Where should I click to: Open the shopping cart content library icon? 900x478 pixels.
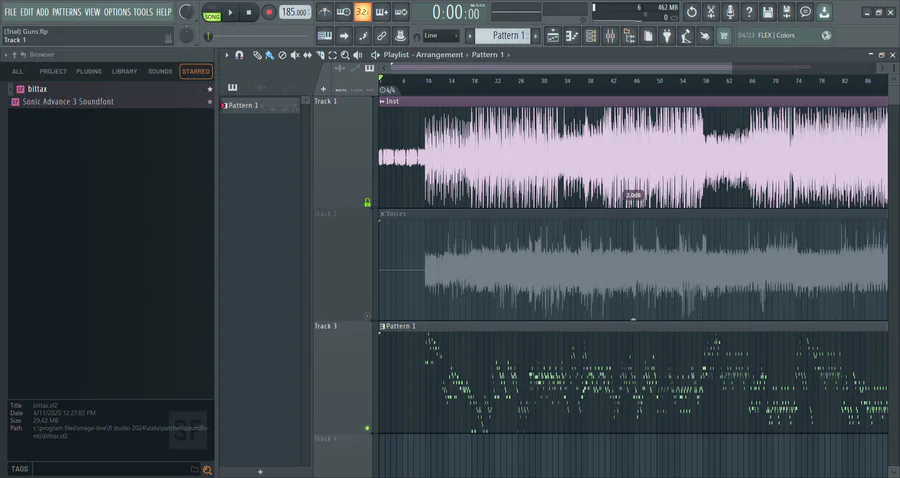pyautogui.click(x=724, y=36)
